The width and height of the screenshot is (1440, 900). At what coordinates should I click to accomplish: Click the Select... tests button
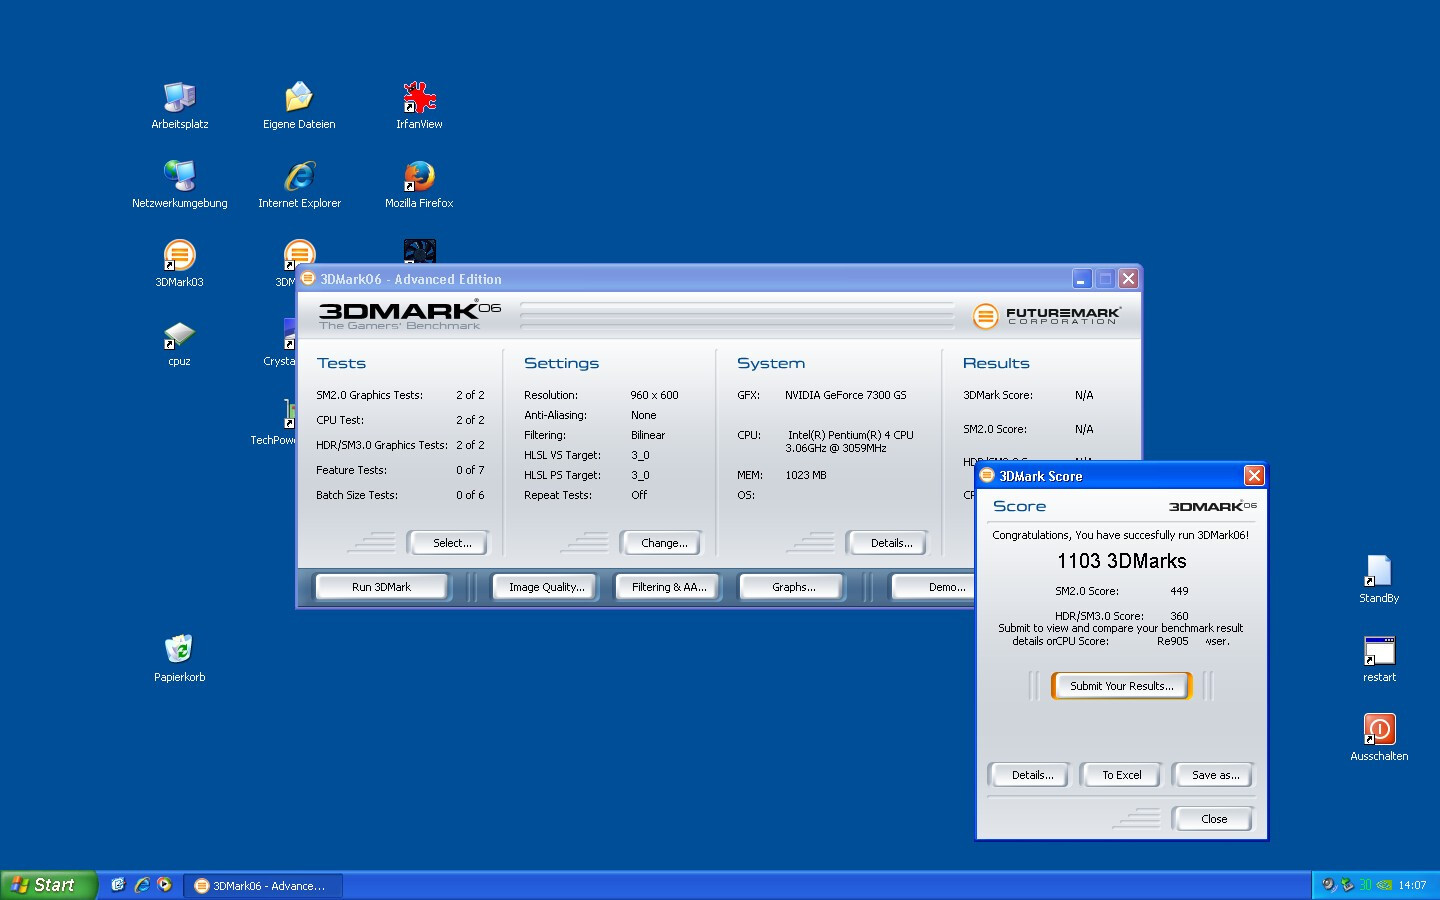(447, 543)
